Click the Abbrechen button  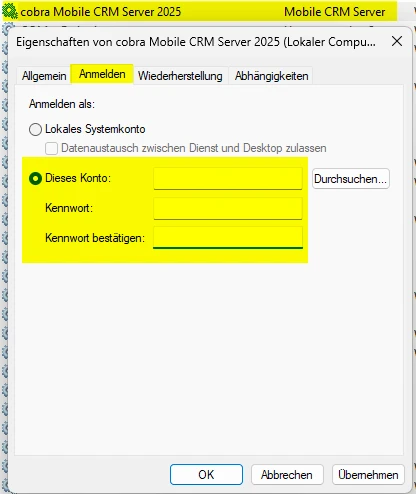tap(287, 474)
